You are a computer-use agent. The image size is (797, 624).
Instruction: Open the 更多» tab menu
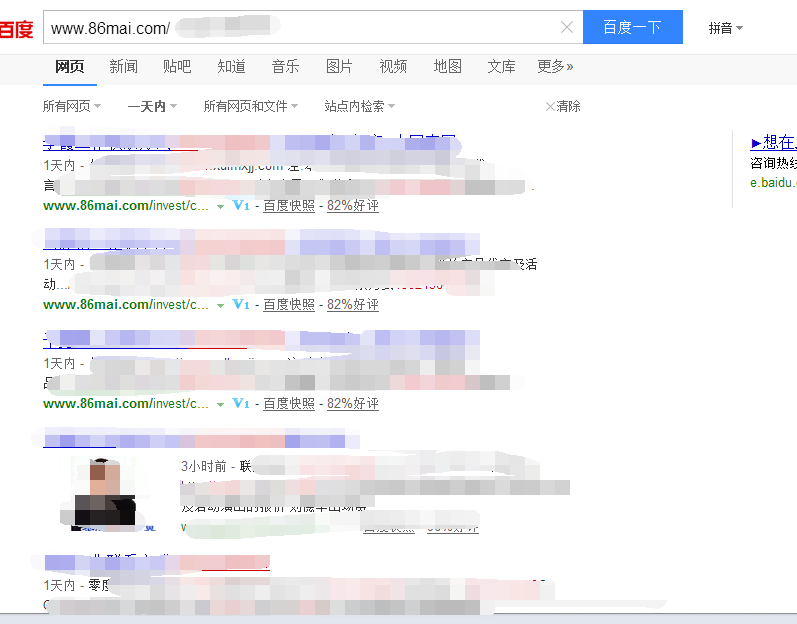click(555, 67)
